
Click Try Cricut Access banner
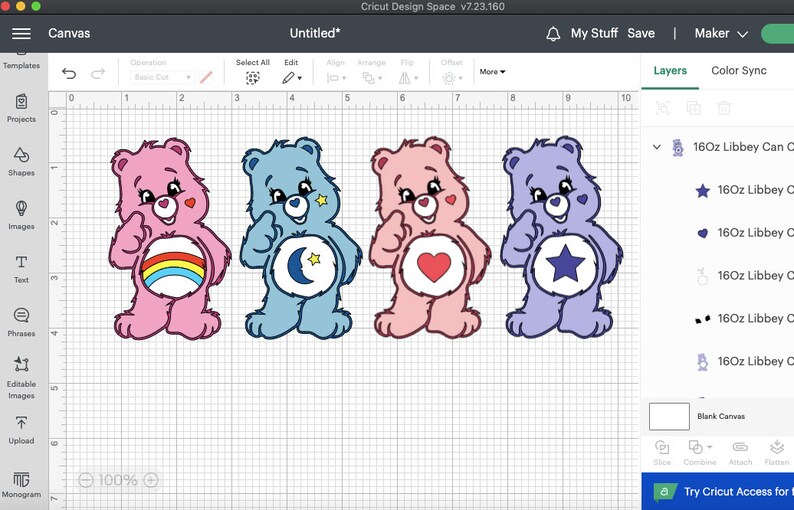[718, 491]
